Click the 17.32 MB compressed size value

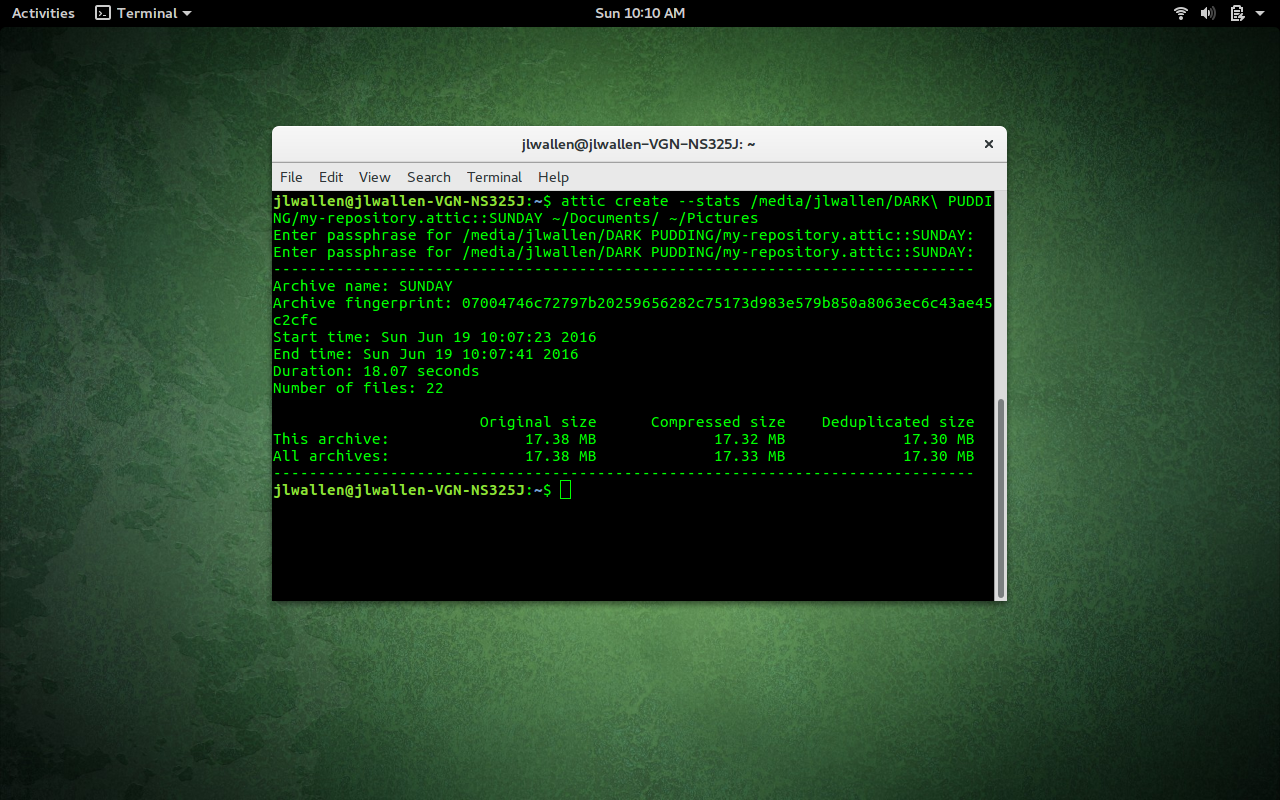[750, 439]
